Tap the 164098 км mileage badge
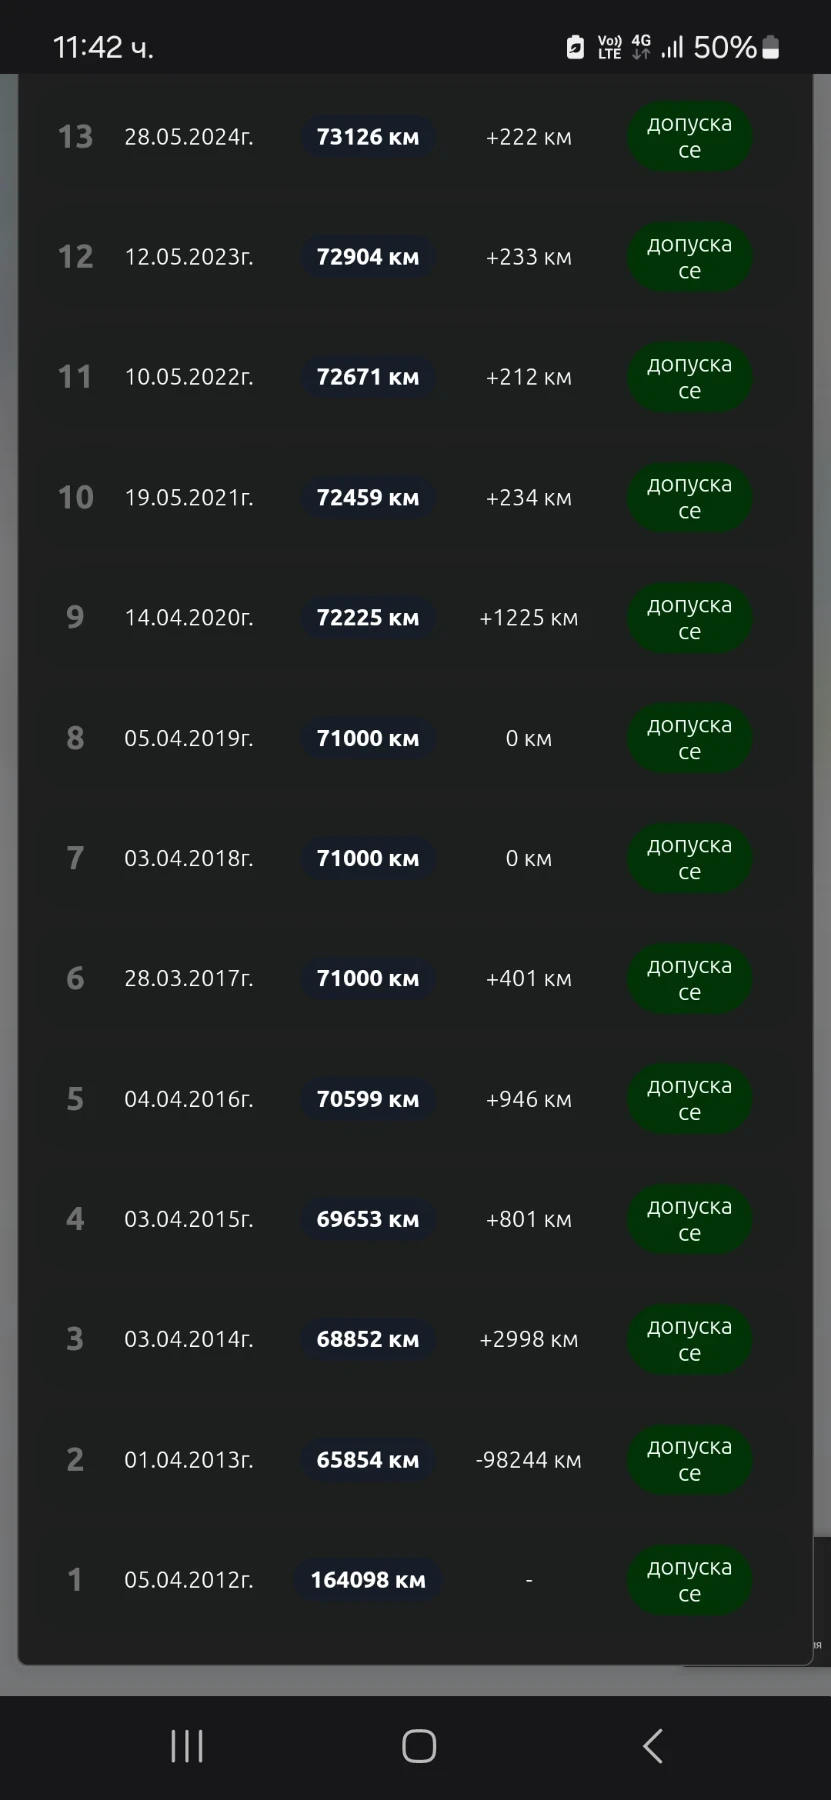 tap(368, 1580)
